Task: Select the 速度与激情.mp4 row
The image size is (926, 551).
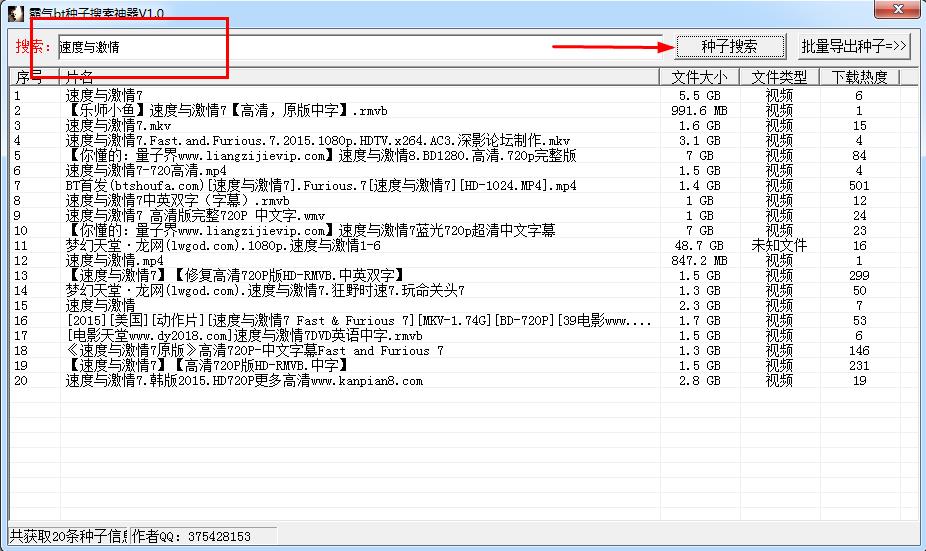Action: (x=114, y=261)
